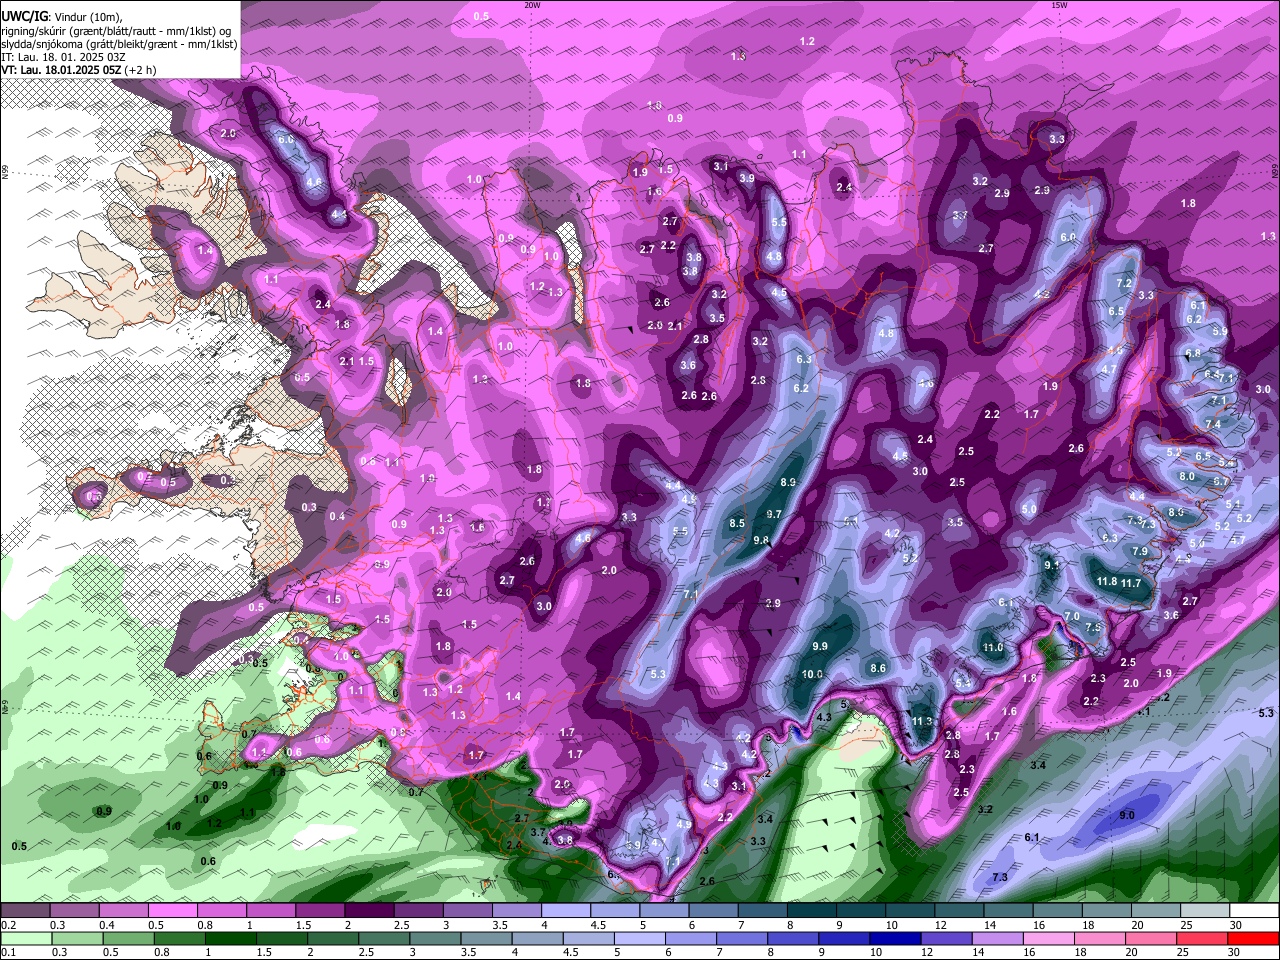The width and height of the screenshot is (1280, 960).
Task: Click the 9.7 precipitation value on the map
Action: (x=774, y=514)
